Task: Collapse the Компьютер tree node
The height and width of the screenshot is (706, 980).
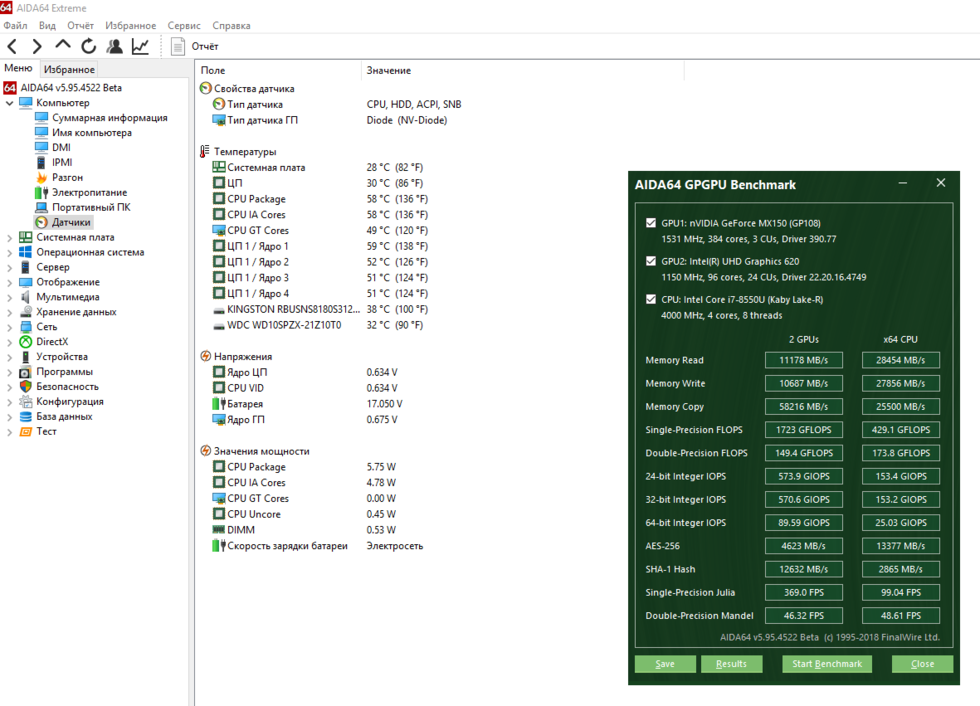Action: 10,103
